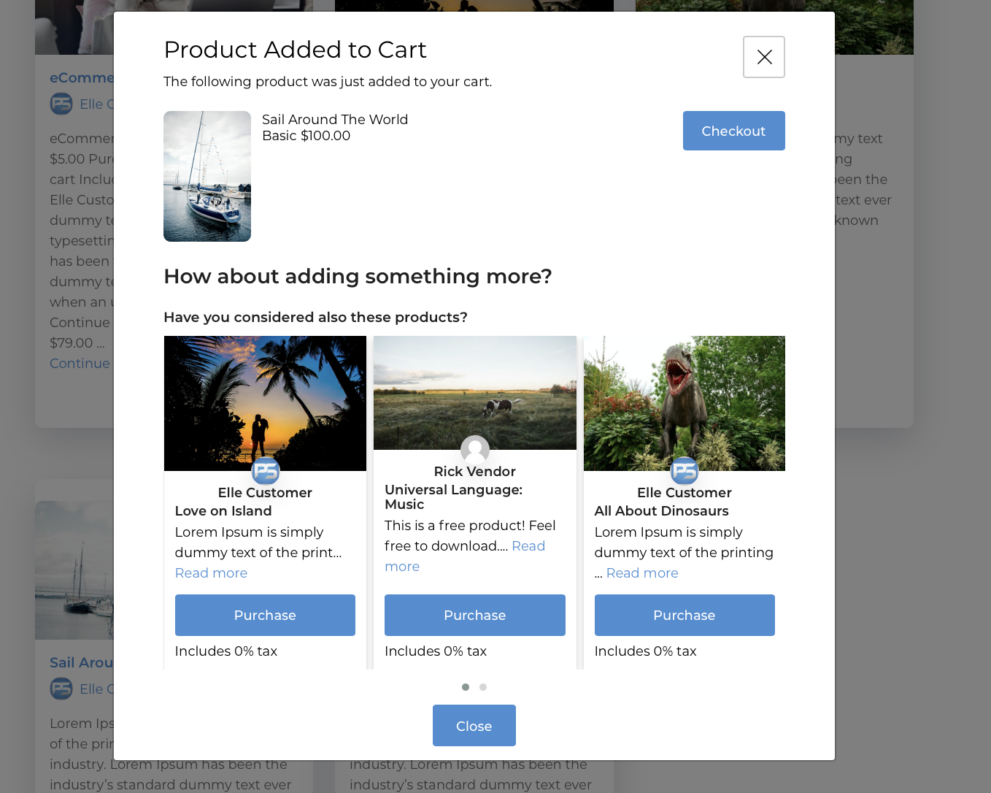Expand Read more on All About Dinosaurs
This screenshot has width=991, height=793.
(642, 572)
